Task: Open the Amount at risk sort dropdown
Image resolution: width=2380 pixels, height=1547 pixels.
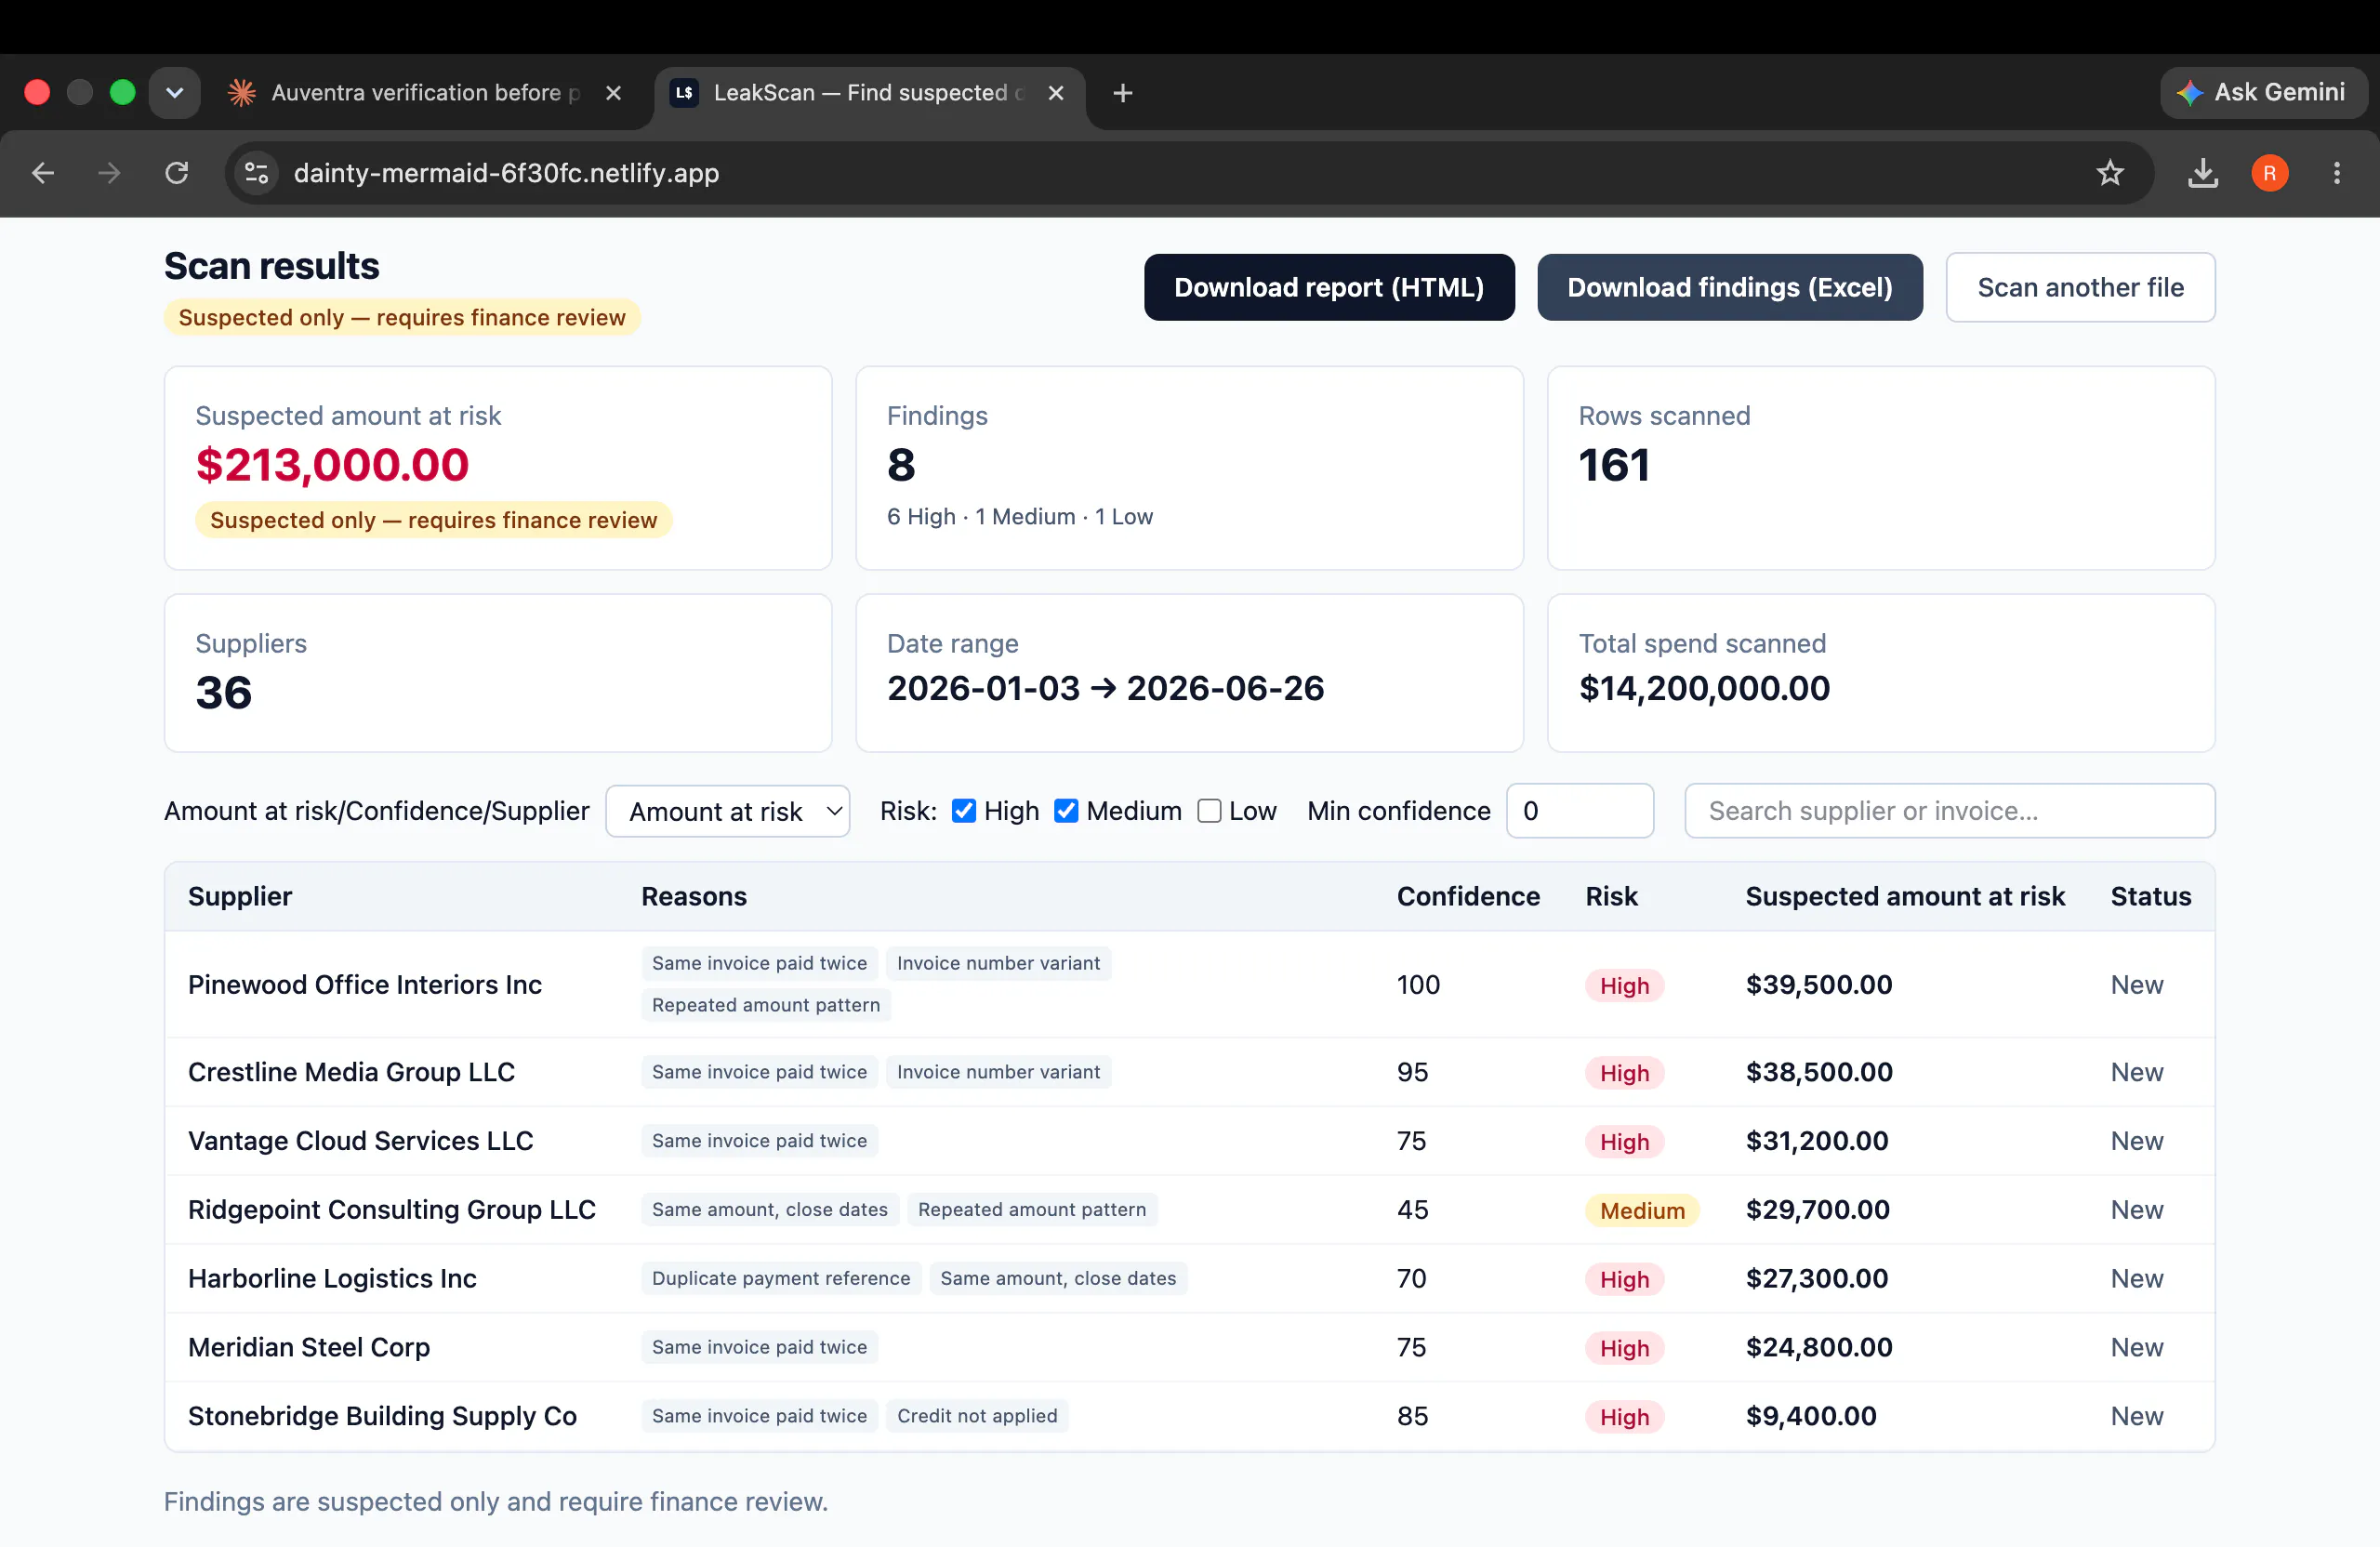Action: [x=727, y=811]
